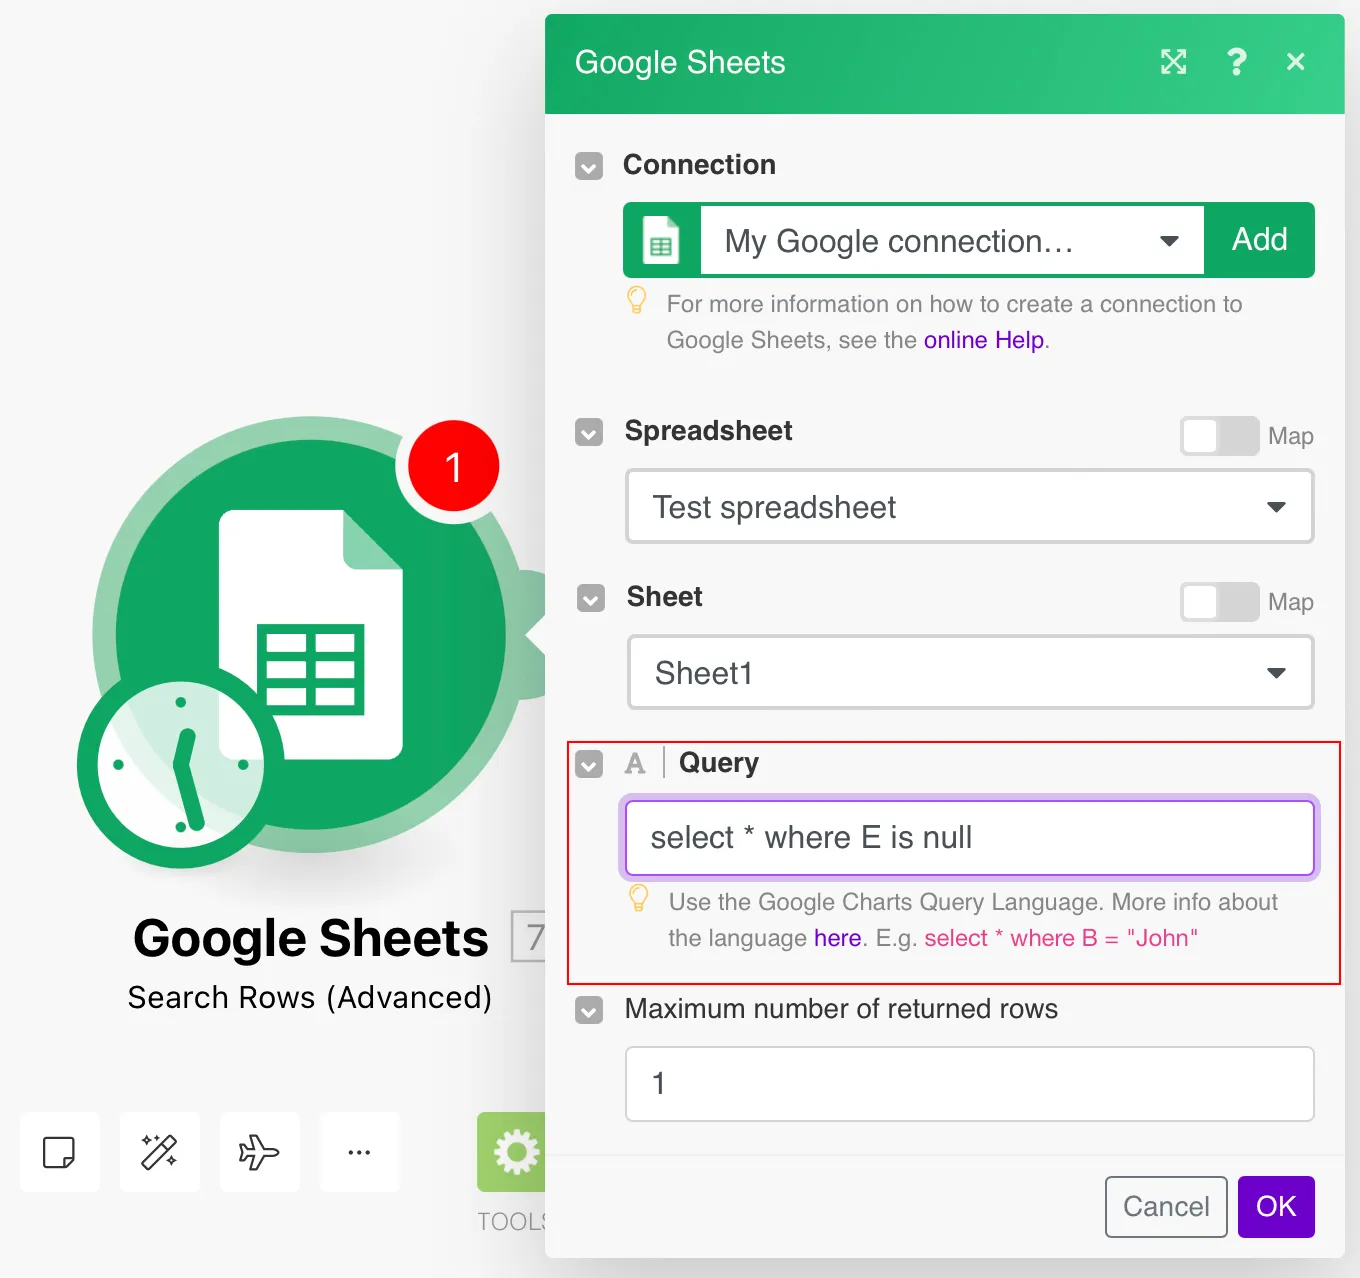Collapse the Spreadsheet section
This screenshot has width=1360, height=1278.
point(589,432)
